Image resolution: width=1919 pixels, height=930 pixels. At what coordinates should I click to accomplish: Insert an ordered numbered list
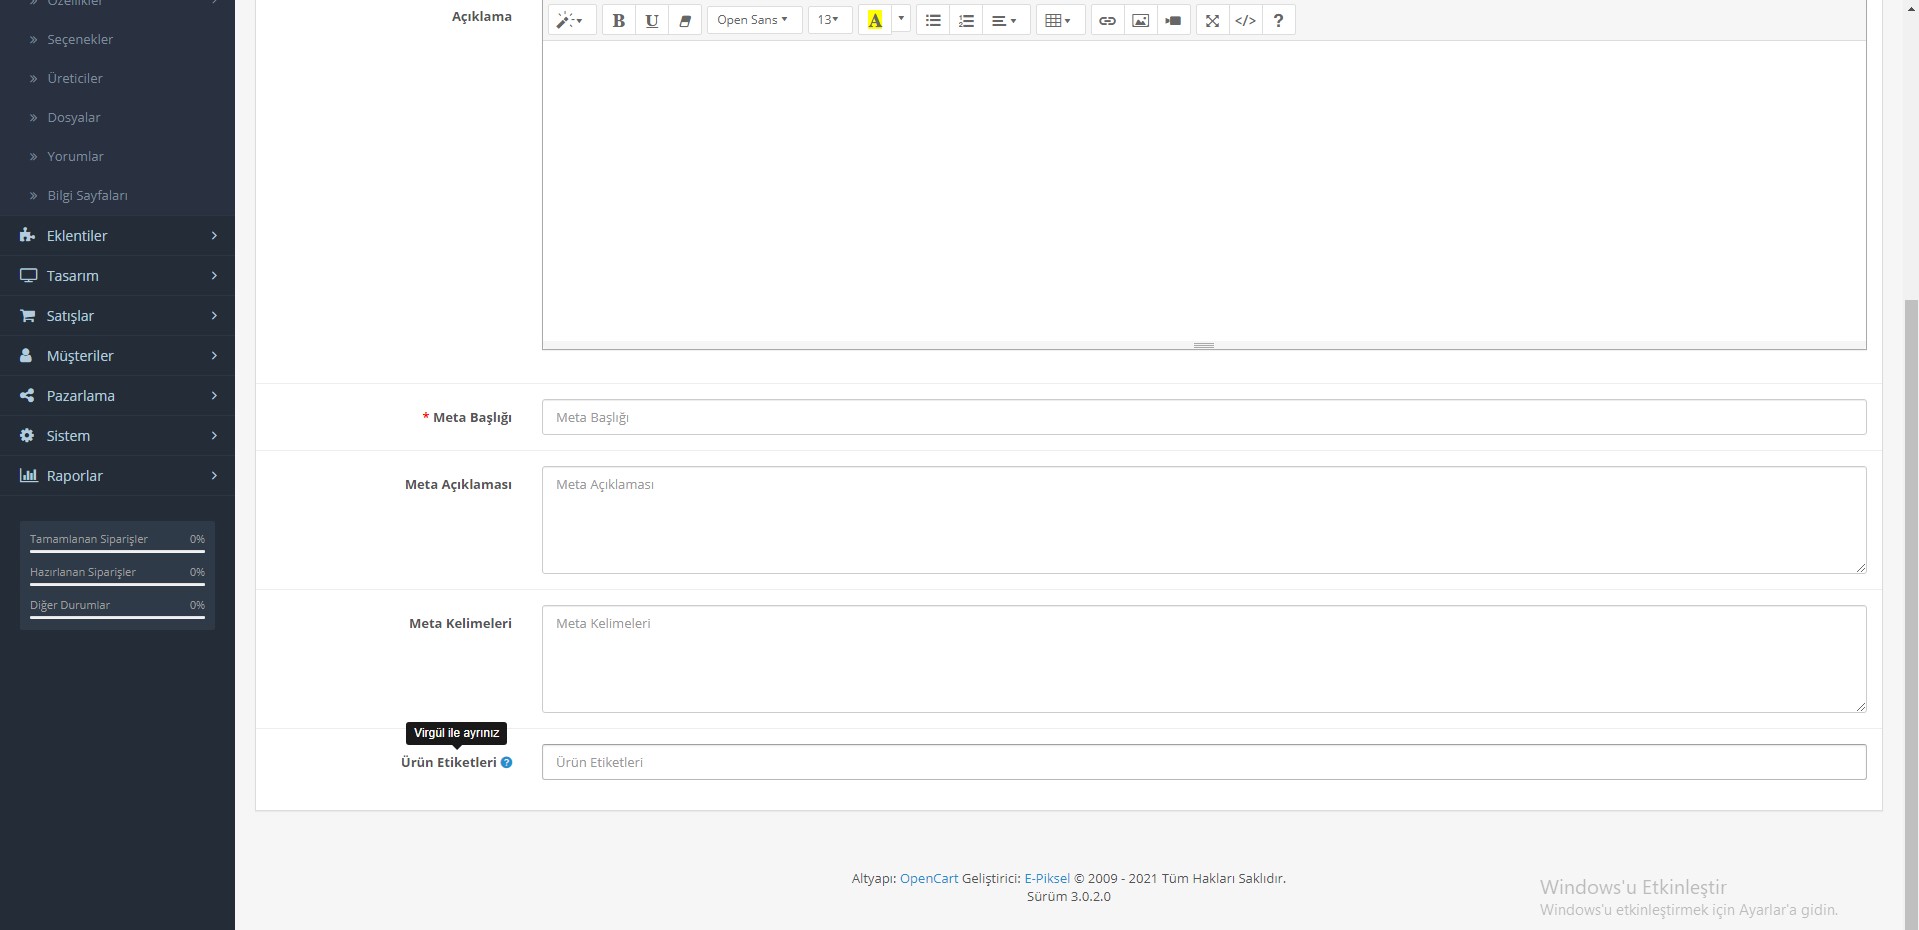966,20
